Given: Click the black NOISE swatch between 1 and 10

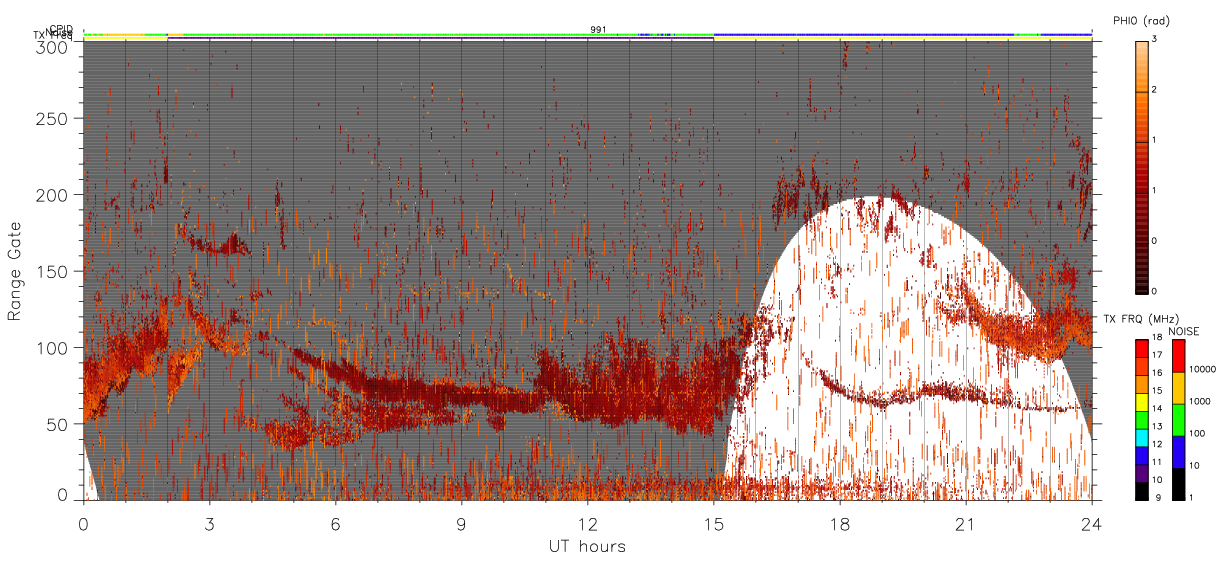Looking at the screenshot, I should (x=1177, y=484).
